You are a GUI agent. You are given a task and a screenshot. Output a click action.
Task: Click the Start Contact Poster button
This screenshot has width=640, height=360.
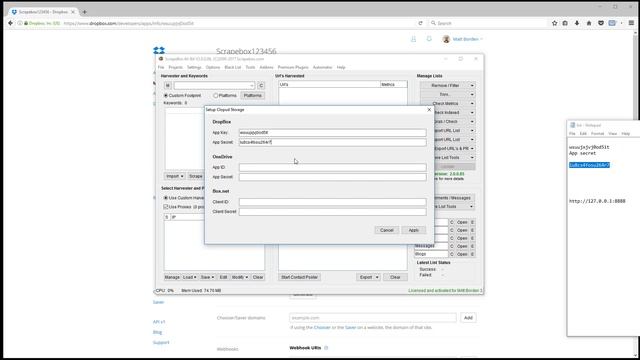tap(299, 277)
